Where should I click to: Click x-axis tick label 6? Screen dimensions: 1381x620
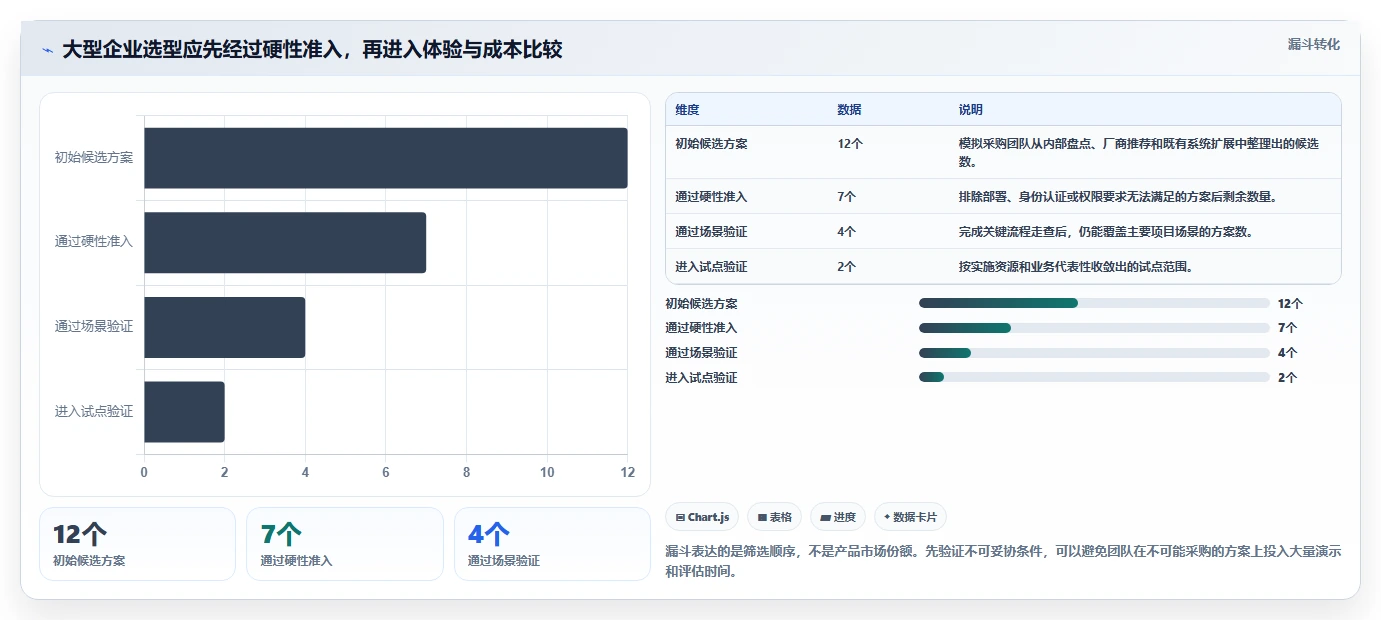point(386,472)
